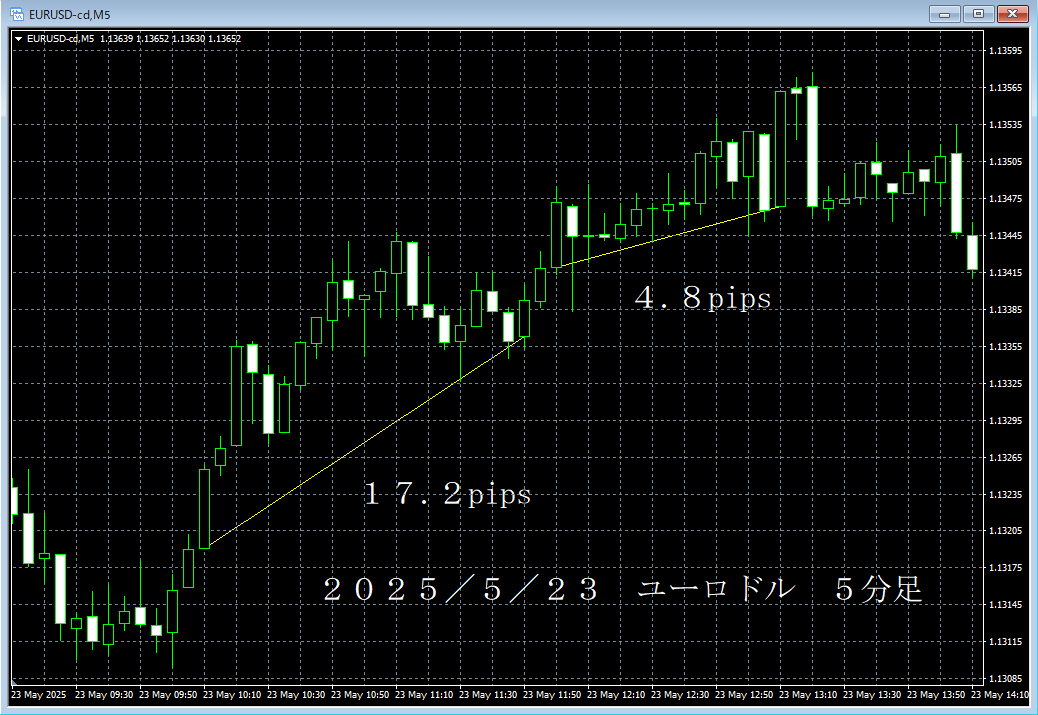Click the 23 May 13:10 time label

point(813,694)
